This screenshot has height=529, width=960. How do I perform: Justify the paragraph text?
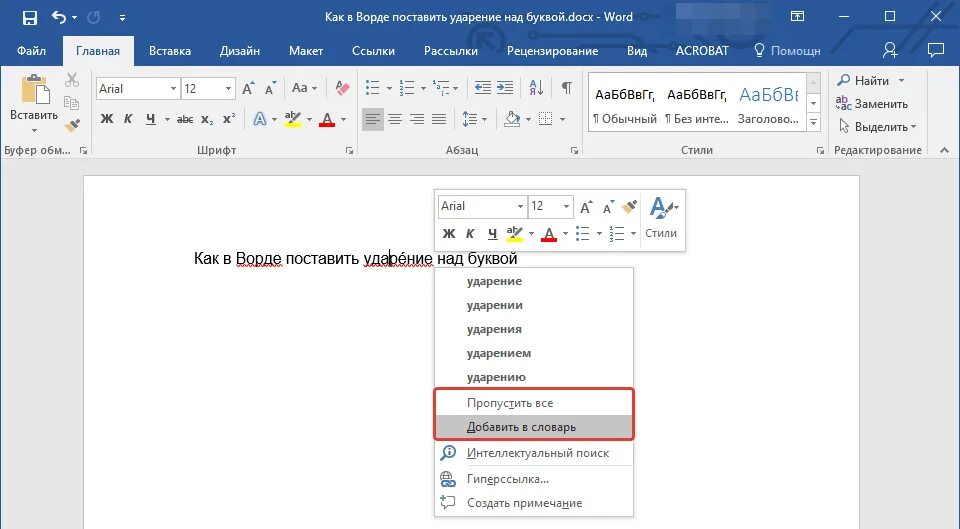coord(439,119)
